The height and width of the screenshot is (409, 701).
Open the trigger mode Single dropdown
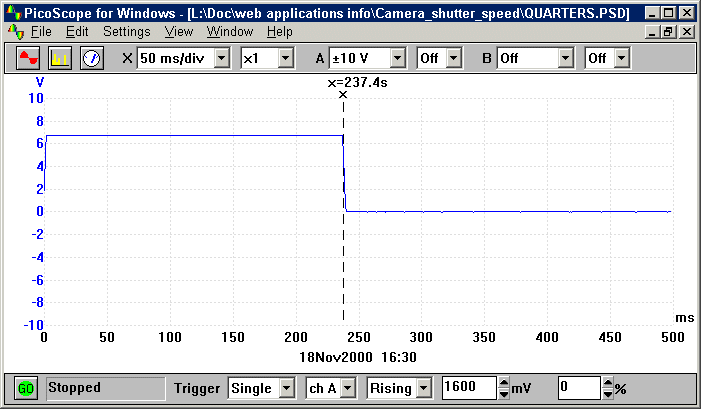[x=286, y=388]
